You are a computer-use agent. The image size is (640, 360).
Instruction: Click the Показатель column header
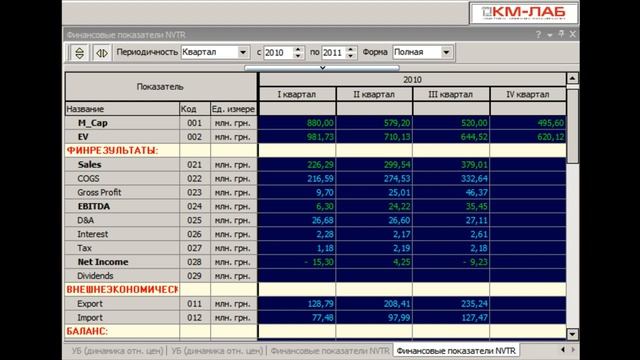(161, 87)
